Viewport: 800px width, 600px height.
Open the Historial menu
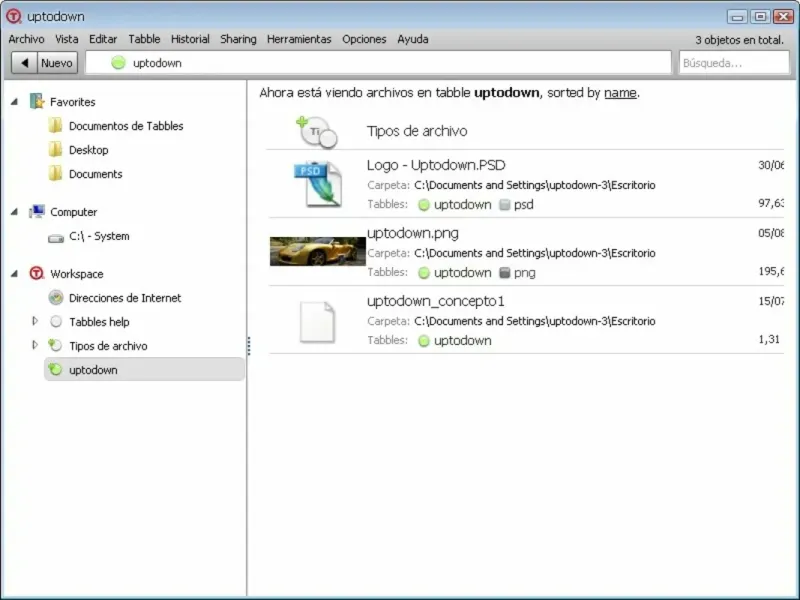[190, 39]
